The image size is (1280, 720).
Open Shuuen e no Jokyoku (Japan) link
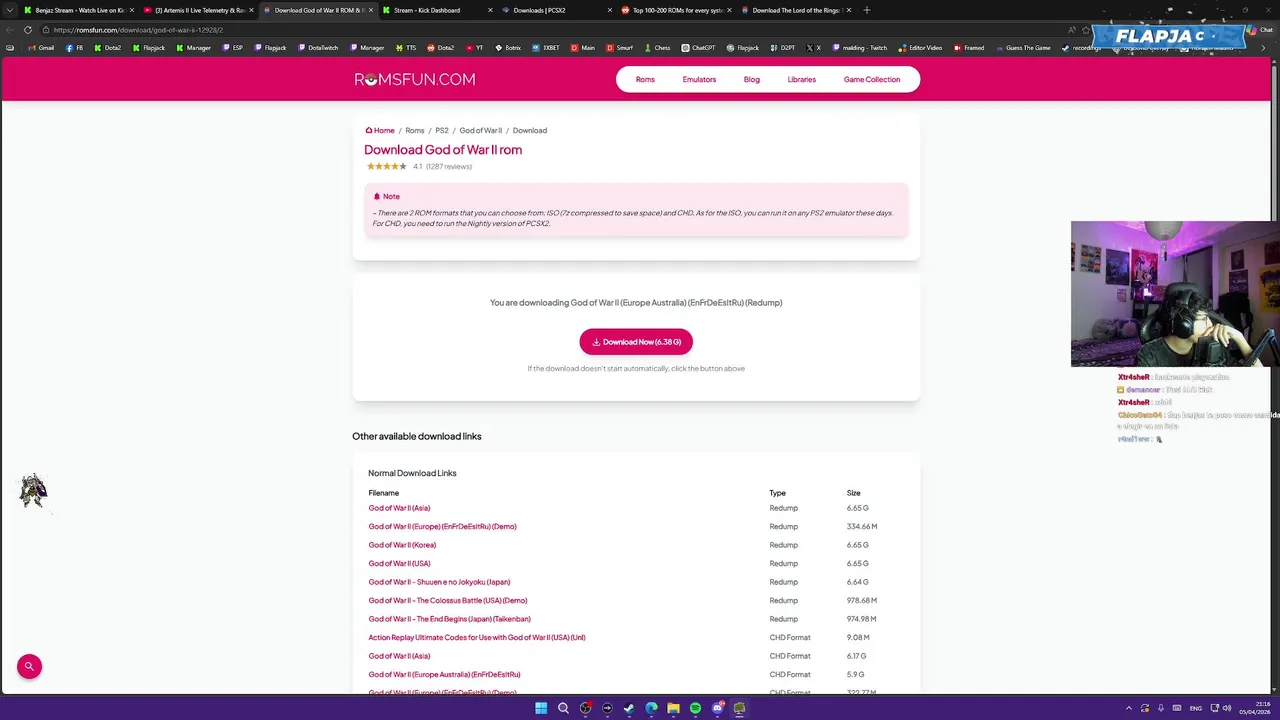[439, 582]
